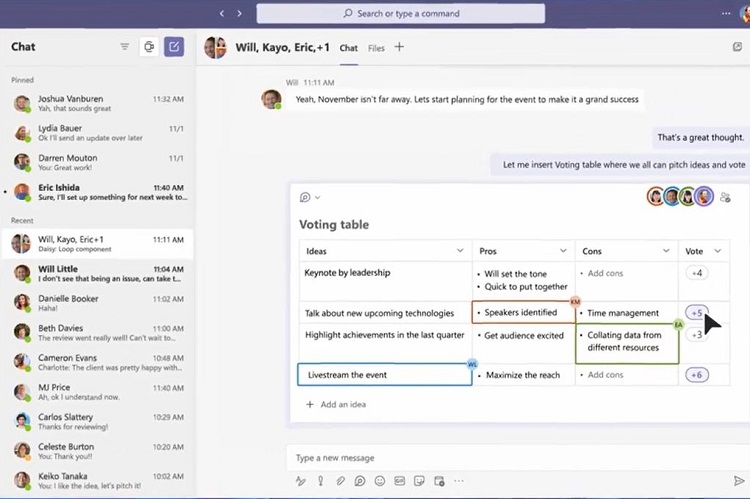Click the Maximize the reach cell
The height and width of the screenshot is (499, 750).
pyautogui.click(x=523, y=375)
